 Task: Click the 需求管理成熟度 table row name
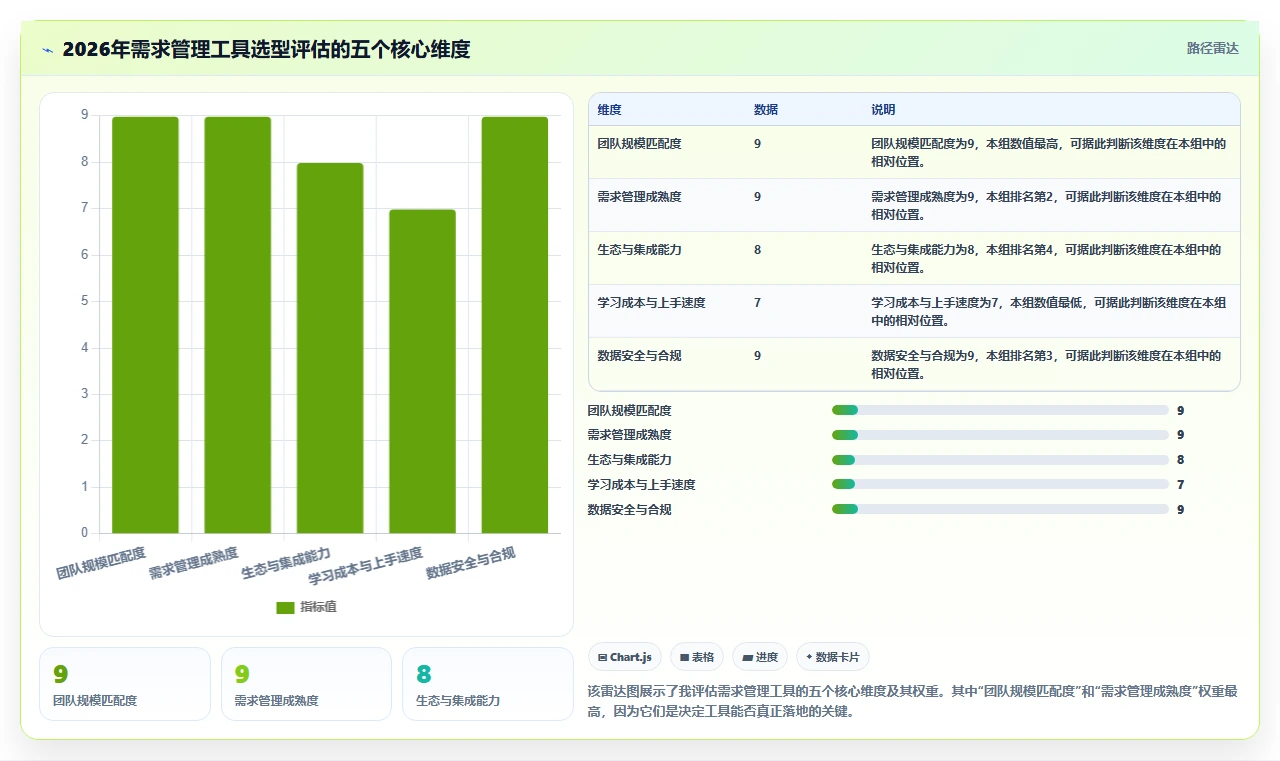coord(640,197)
